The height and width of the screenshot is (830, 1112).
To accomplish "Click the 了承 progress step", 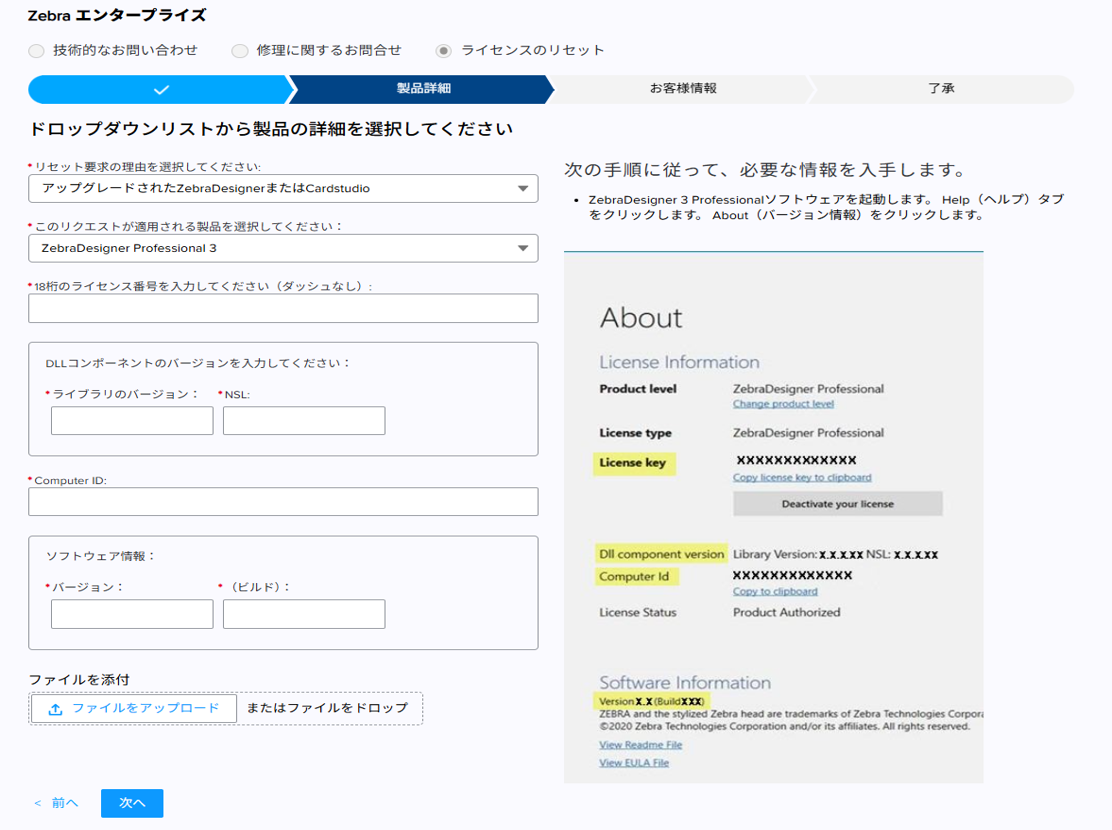I will [x=941, y=89].
